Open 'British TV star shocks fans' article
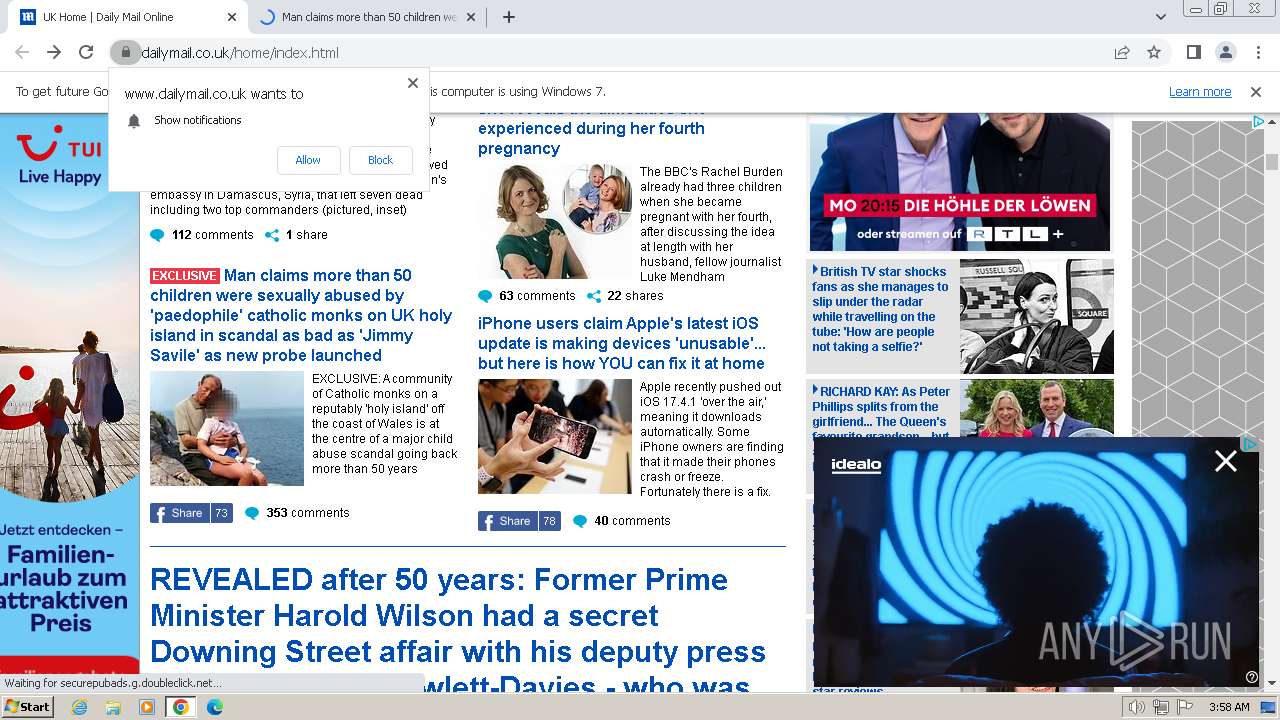The width and height of the screenshot is (1280, 720). [x=880, y=309]
